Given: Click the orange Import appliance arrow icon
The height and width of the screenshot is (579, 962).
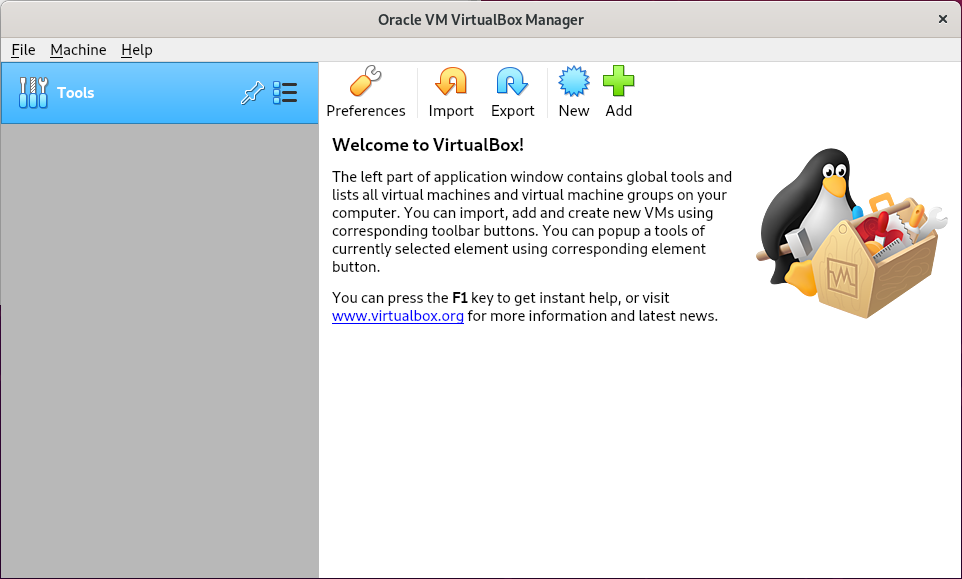Looking at the screenshot, I should click(451, 81).
